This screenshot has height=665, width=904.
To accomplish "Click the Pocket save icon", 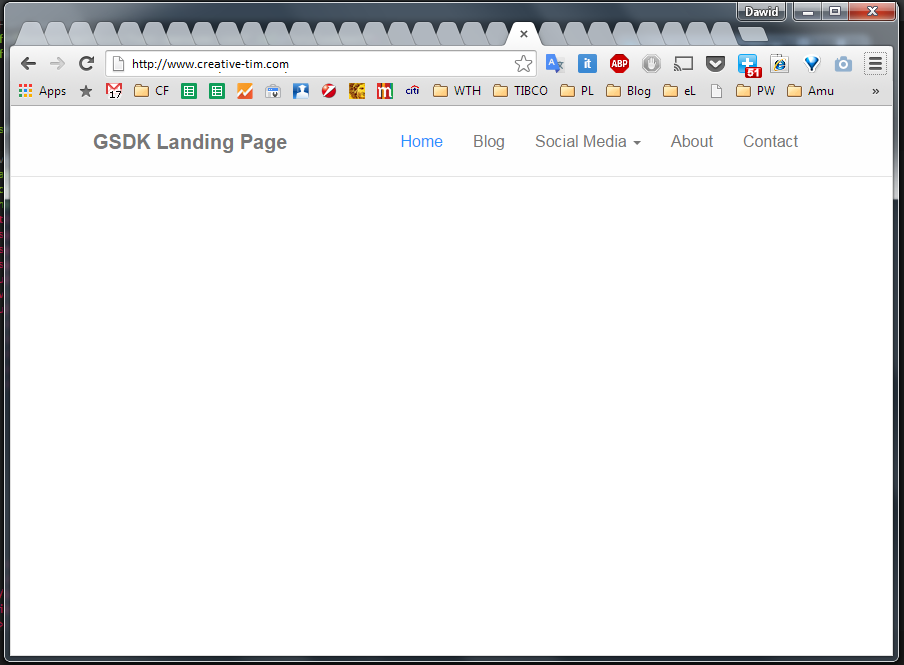I will pos(715,64).
